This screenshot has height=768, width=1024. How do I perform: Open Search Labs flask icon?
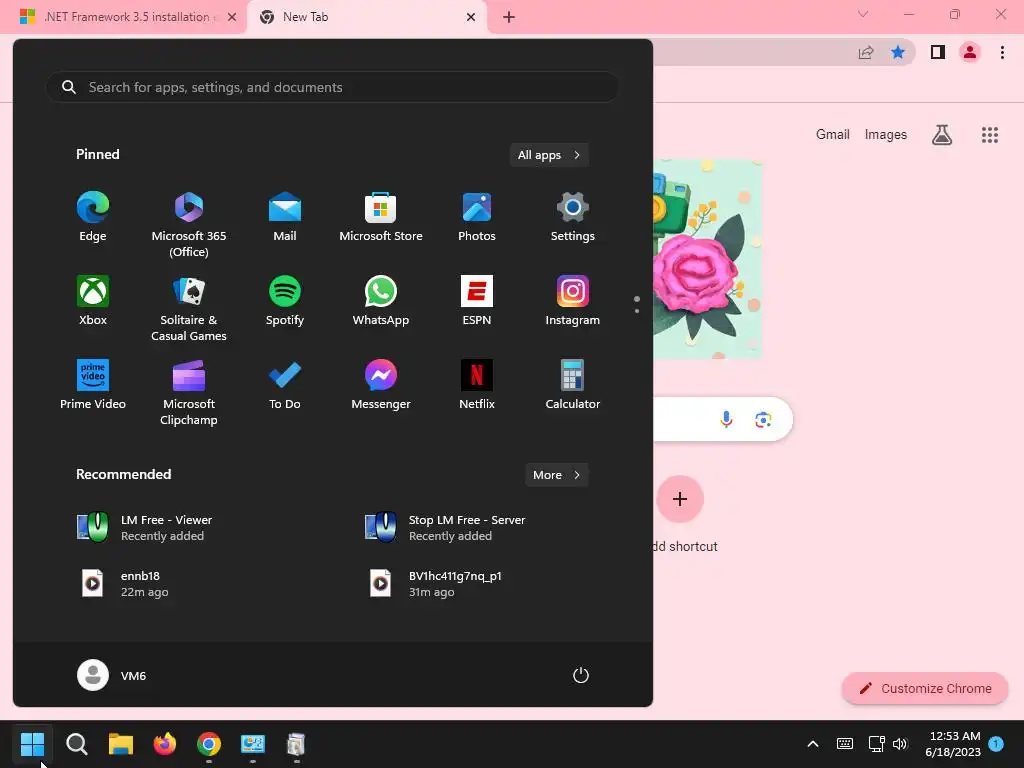coord(942,135)
